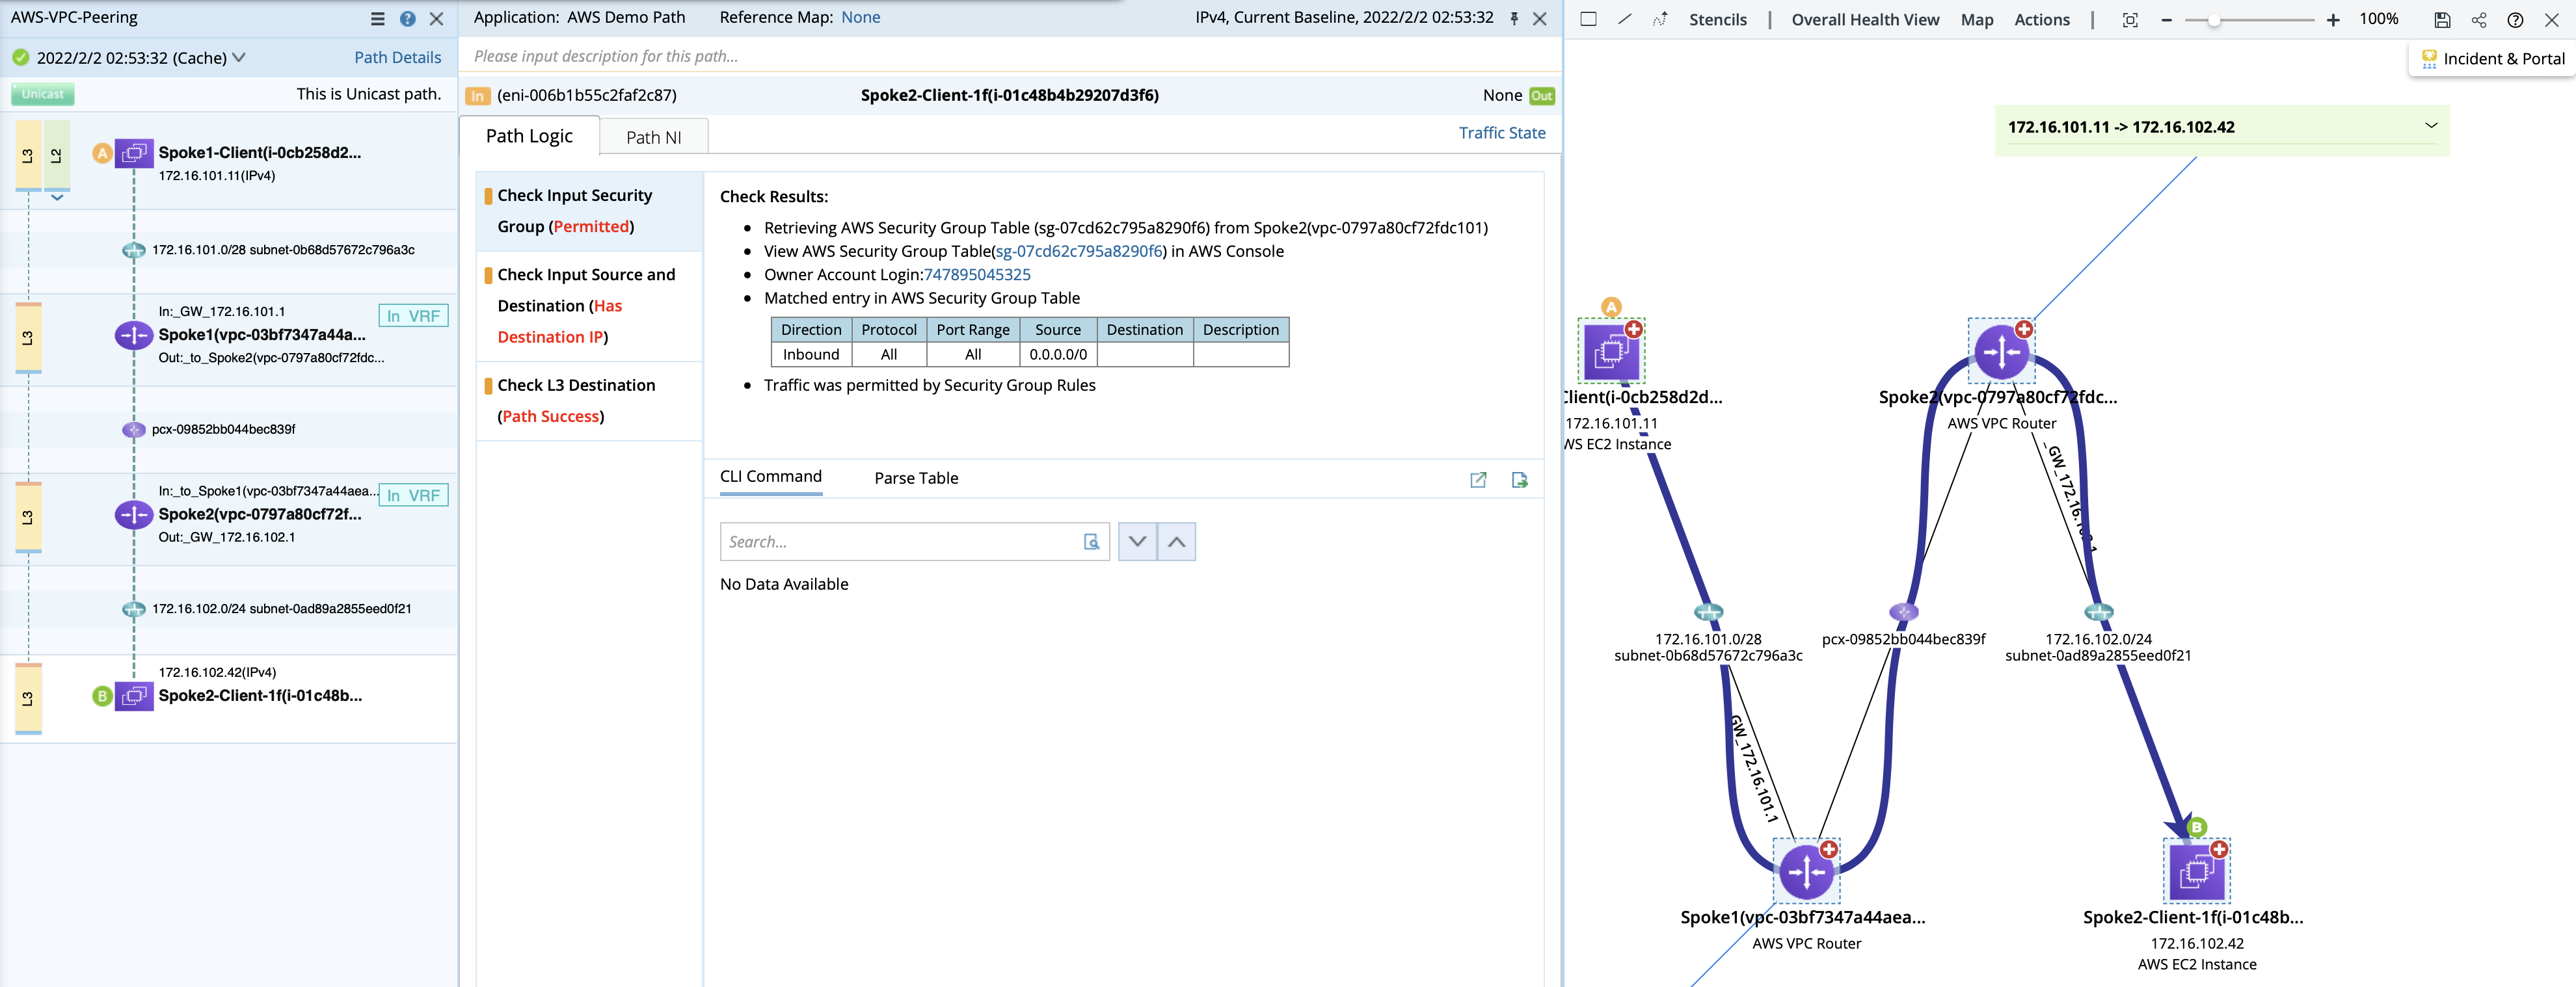Select the line drawing tool in map toolbar

coord(1625,19)
